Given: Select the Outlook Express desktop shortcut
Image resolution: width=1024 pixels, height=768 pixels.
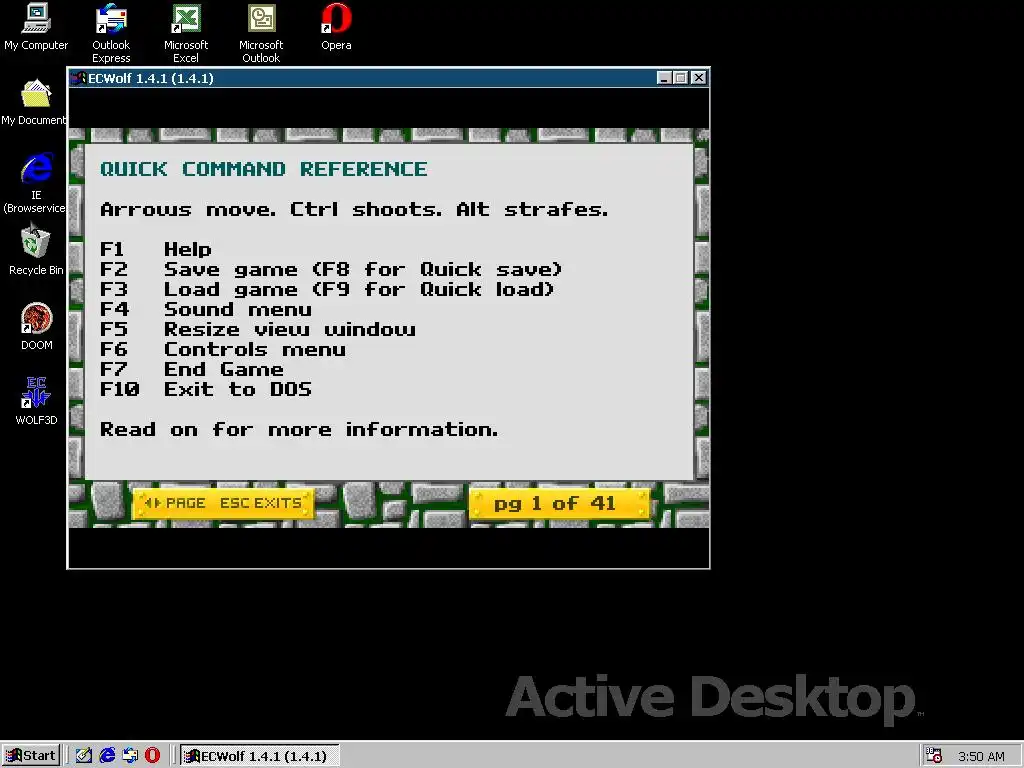Looking at the screenshot, I should [111, 33].
